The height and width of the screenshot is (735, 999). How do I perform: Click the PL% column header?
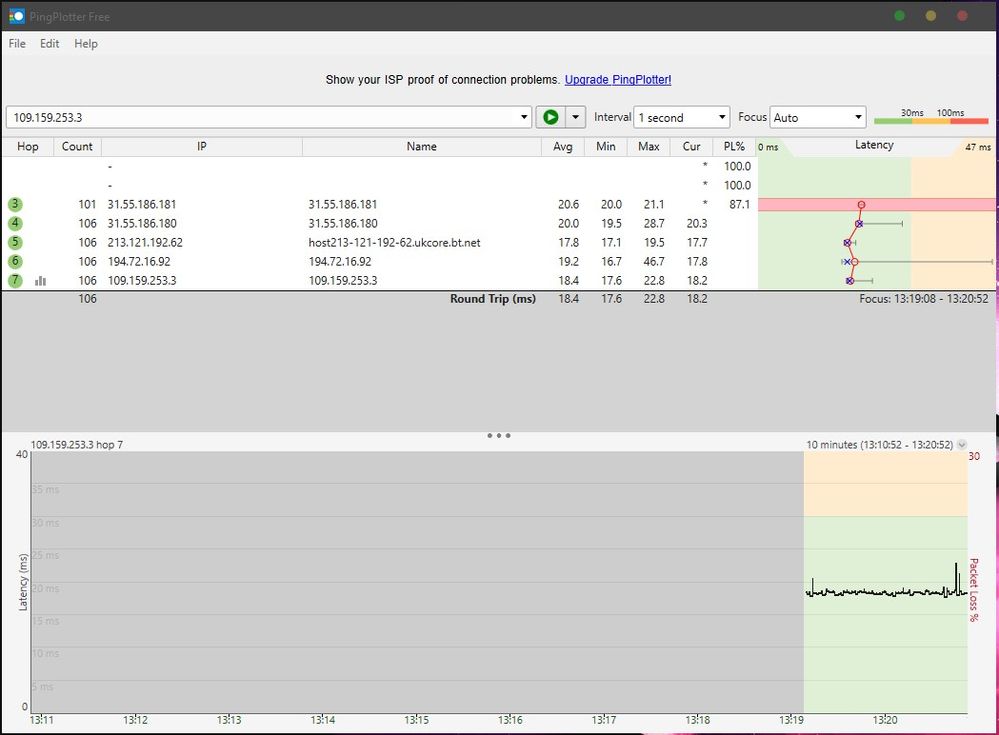point(734,146)
